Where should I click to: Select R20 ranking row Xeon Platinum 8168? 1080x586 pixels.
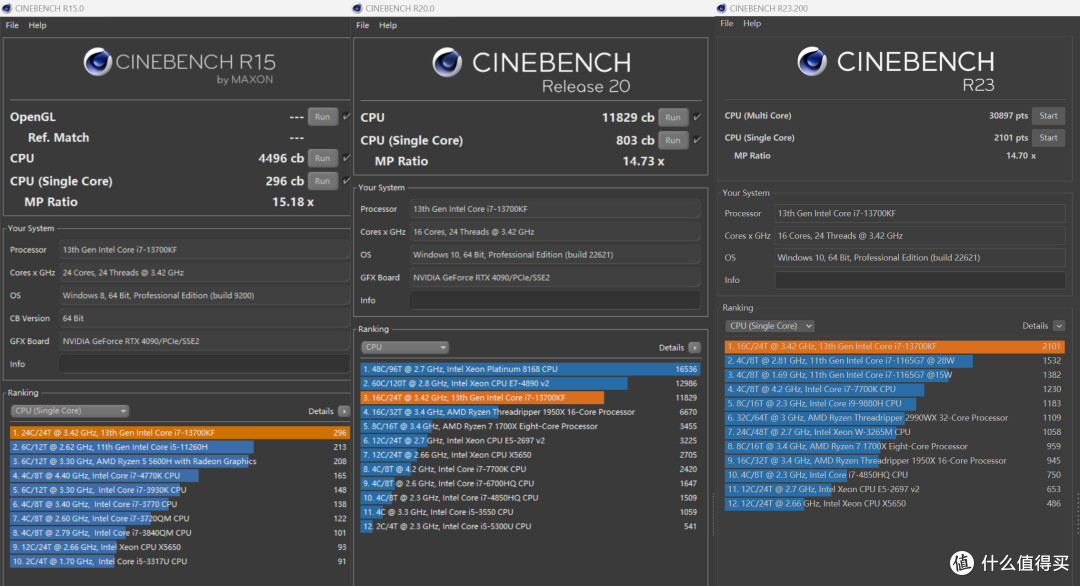(x=530, y=369)
